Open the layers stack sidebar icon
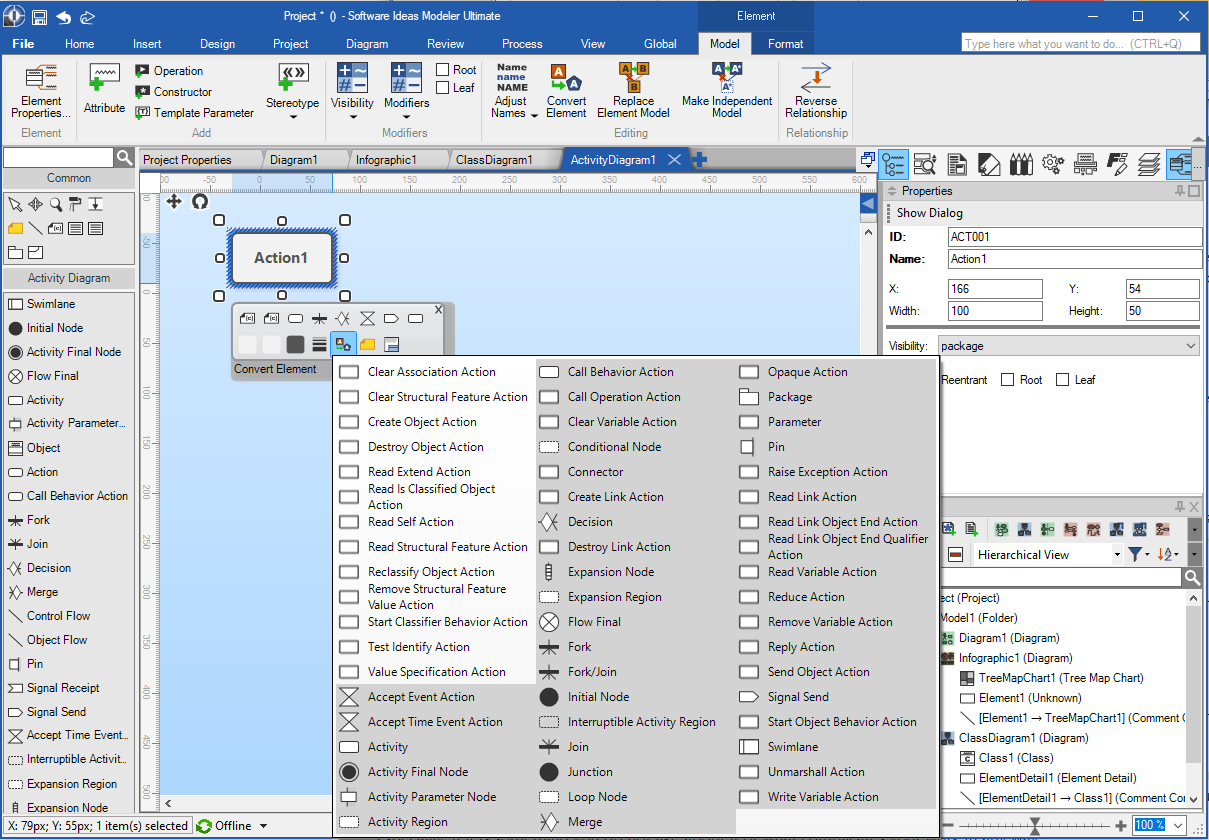Image resolution: width=1209 pixels, height=840 pixels. tap(1149, 165)
